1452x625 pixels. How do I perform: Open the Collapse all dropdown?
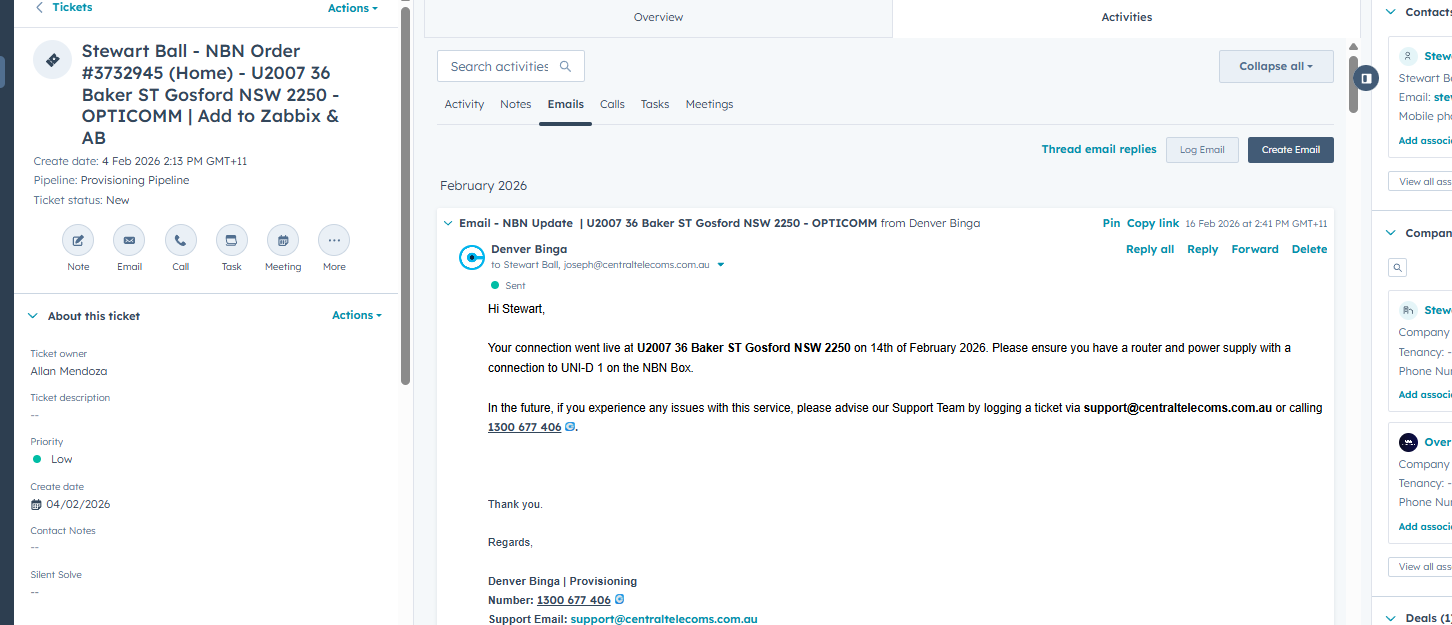pos(1275,67)
